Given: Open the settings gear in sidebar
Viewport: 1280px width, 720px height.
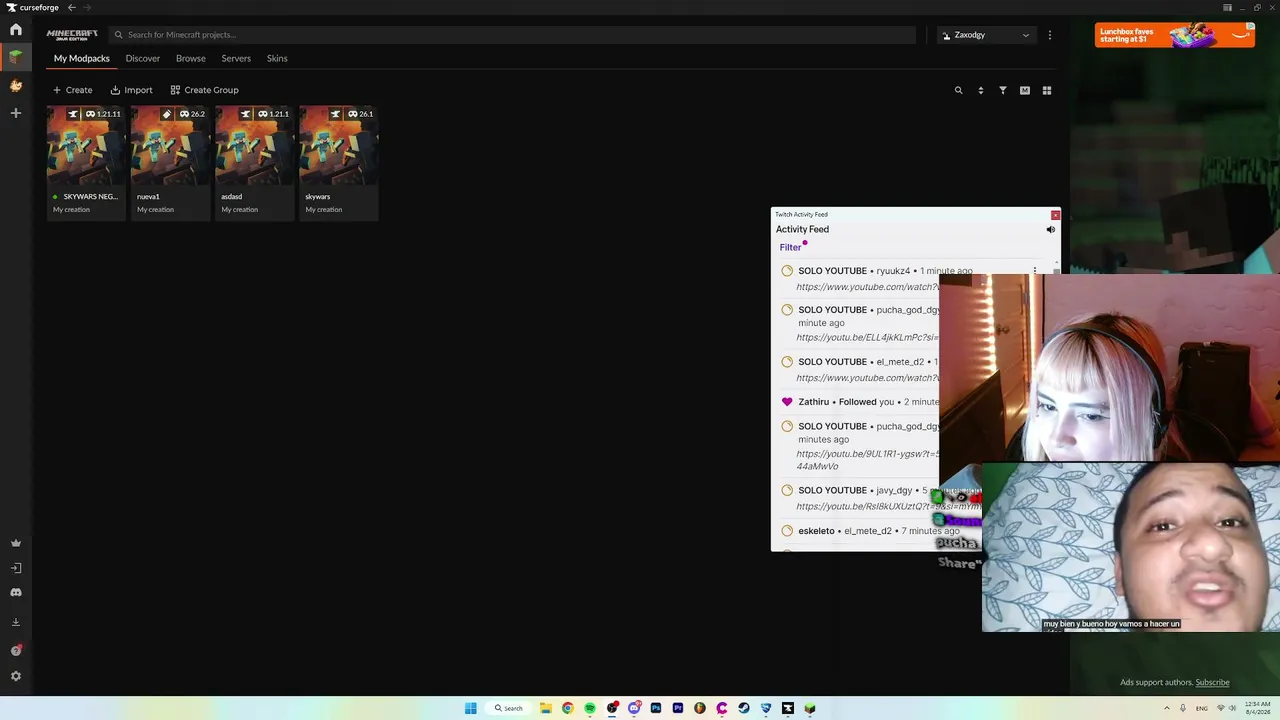Looking at the screenshot, I should pyautogui.click(x=15, y=676).
